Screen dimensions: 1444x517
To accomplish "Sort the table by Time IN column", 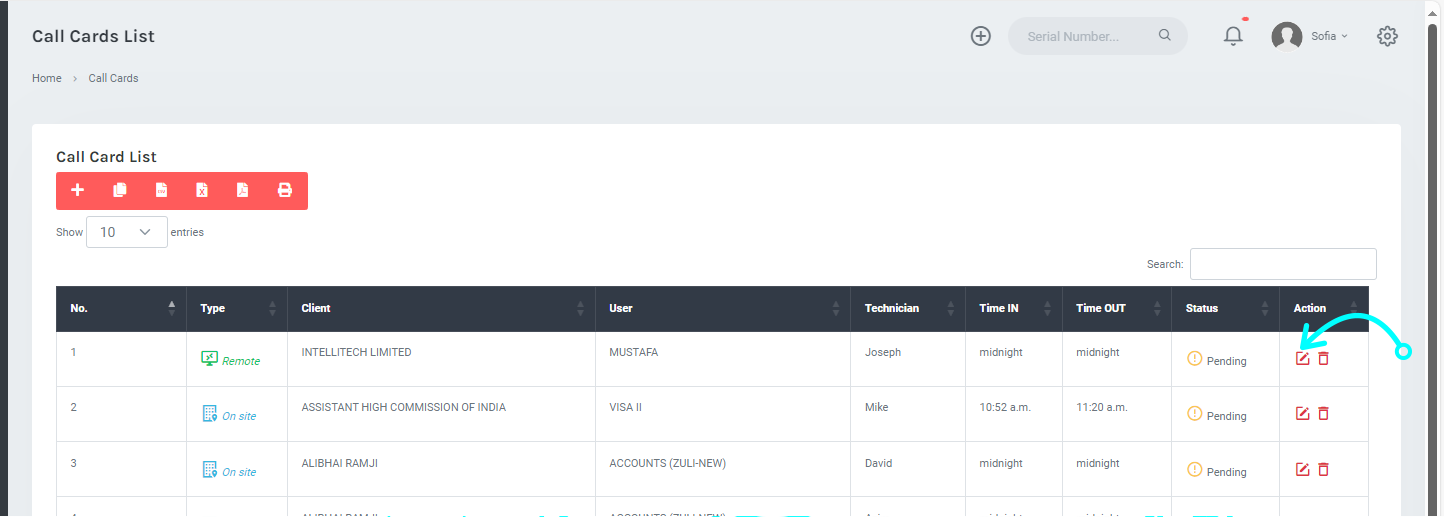I will pyautogui.click(x=1014, y=309).
